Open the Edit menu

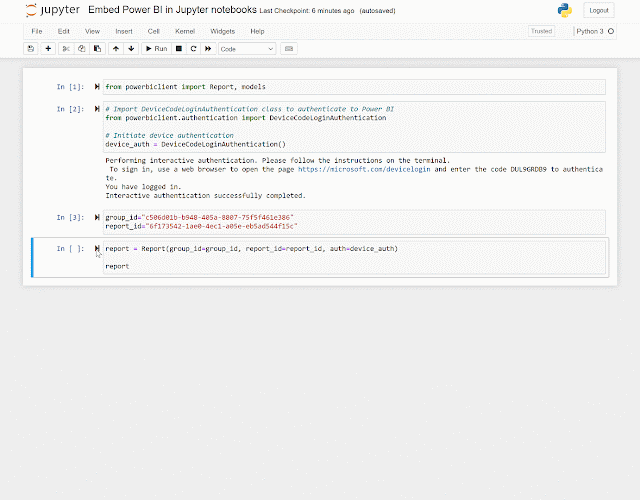[63, 31]
